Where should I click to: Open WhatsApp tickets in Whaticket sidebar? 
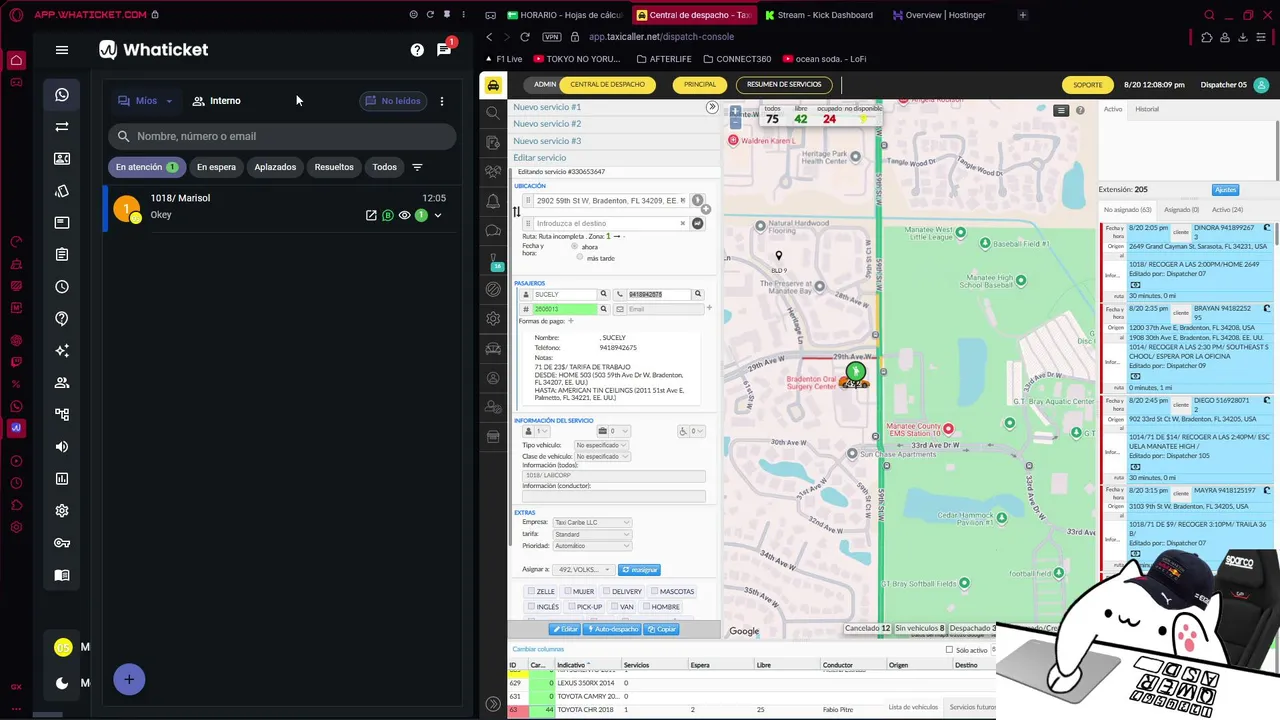click(x=62, y=95)
